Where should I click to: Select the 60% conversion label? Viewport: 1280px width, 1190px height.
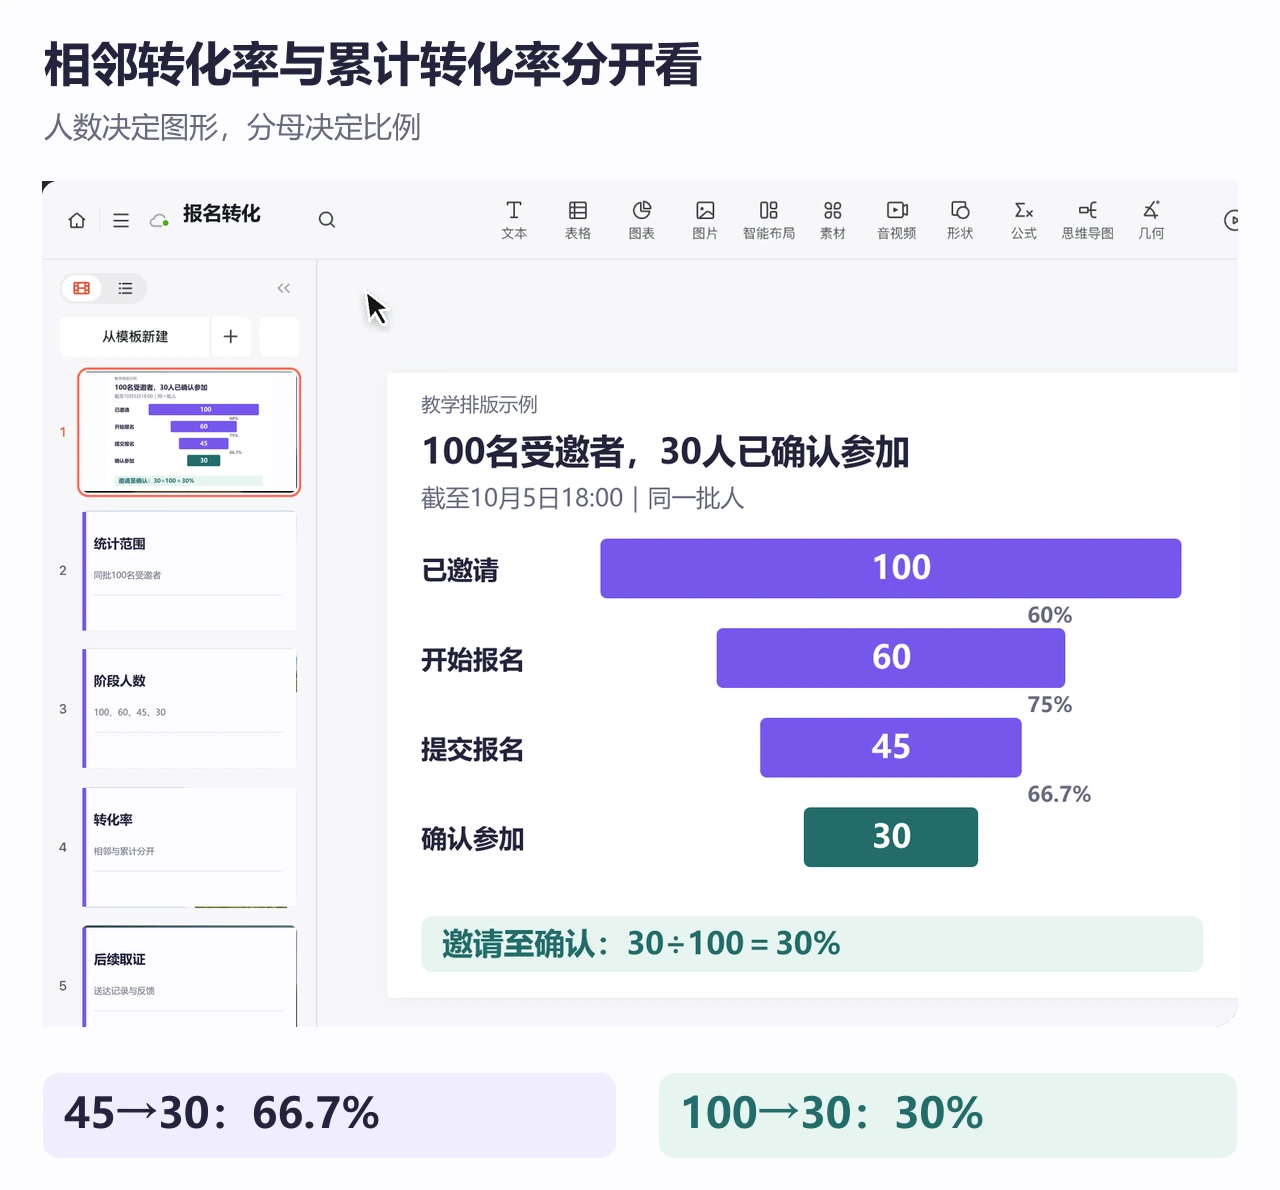pyautogui.click(x=1050, y=615)
